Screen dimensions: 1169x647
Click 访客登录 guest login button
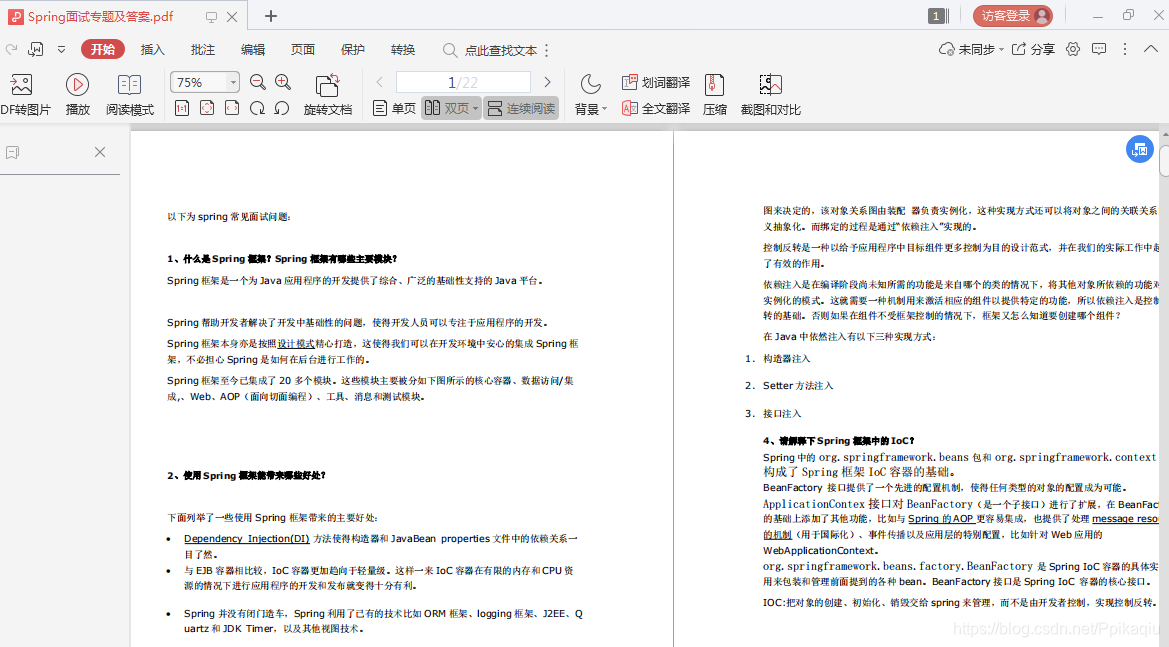(x=1013, y=16)
